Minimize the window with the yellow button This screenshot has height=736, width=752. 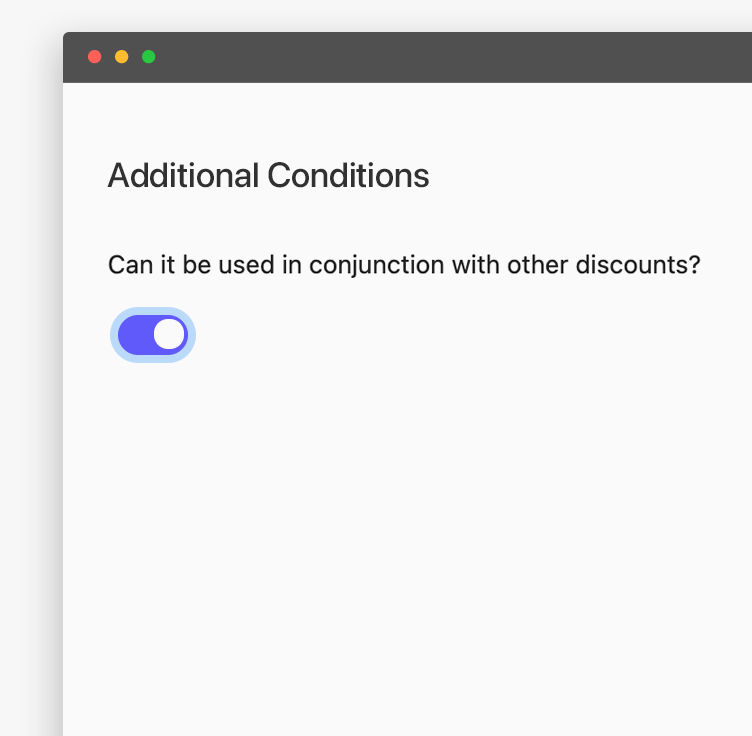point(122,57)
